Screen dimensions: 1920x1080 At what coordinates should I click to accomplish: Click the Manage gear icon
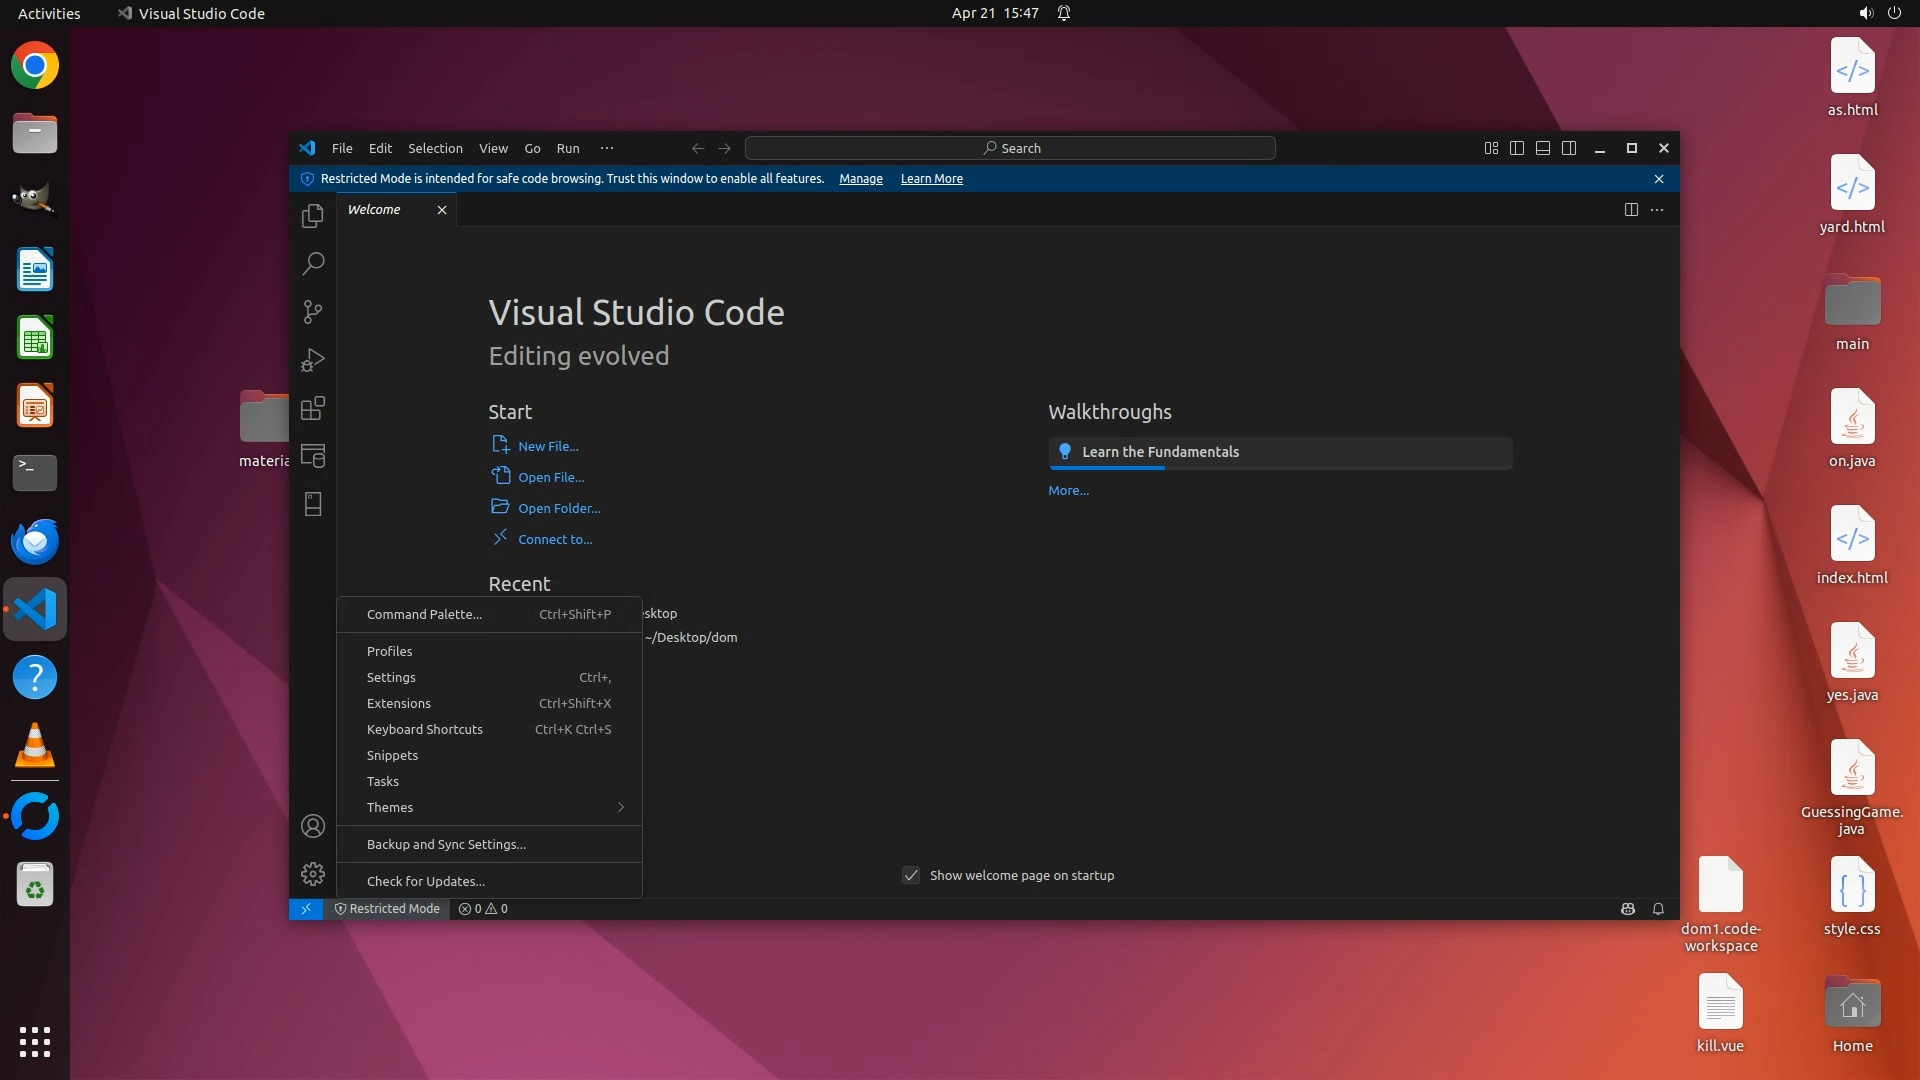point(313,874)
